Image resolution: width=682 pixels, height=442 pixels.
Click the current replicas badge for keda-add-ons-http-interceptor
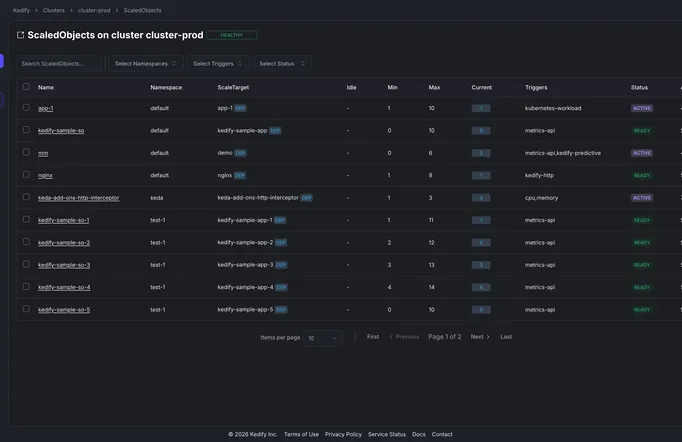(x=481, y=198)
